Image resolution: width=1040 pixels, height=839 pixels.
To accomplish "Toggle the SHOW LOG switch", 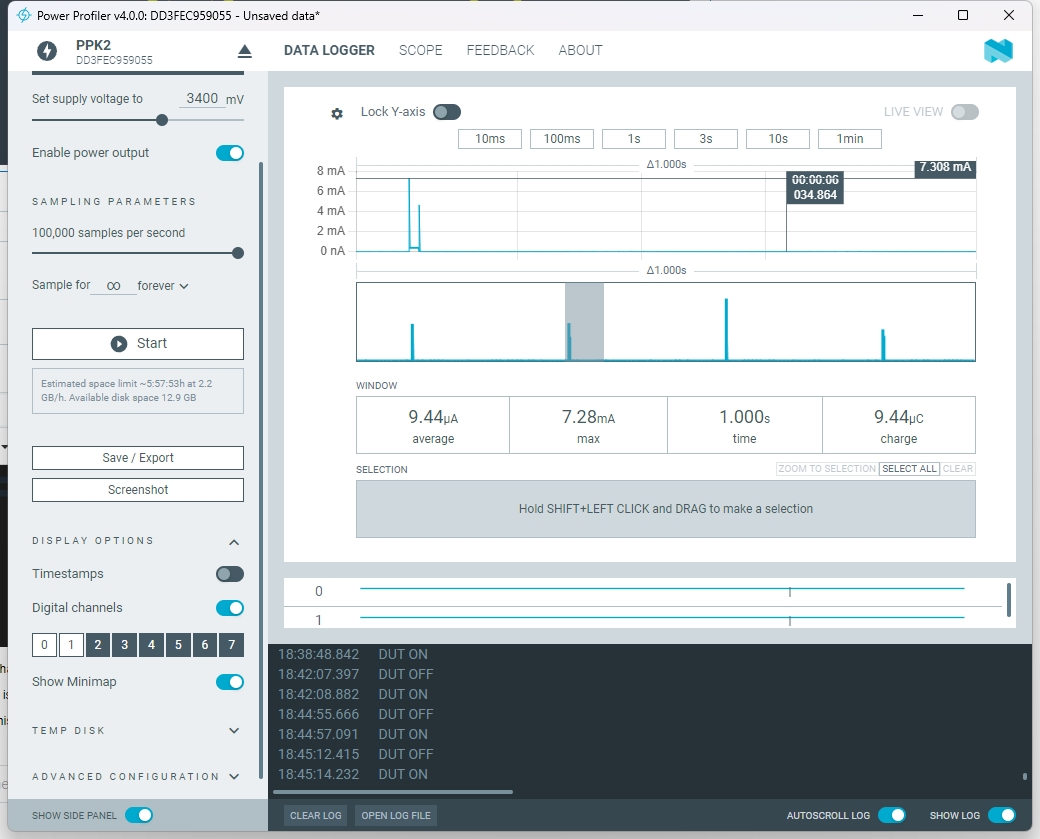I will 1002,815.
